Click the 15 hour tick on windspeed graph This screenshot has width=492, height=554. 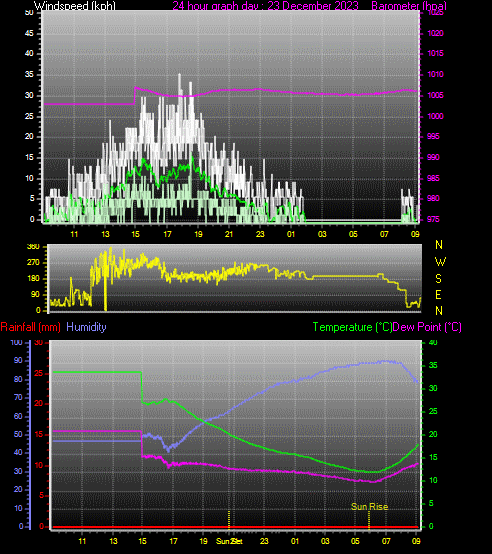pos(136,234)
